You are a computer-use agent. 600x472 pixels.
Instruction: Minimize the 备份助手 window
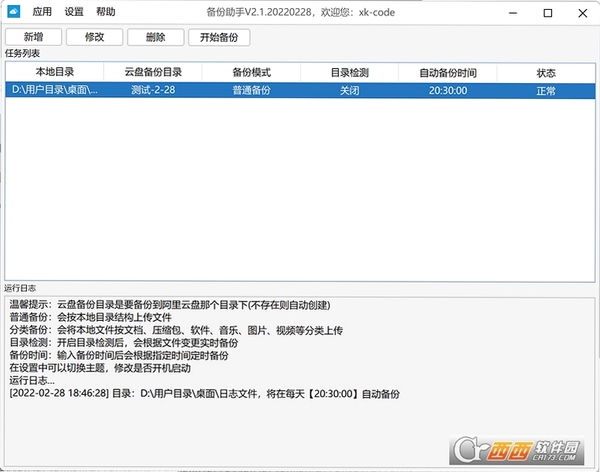[513, 13]
